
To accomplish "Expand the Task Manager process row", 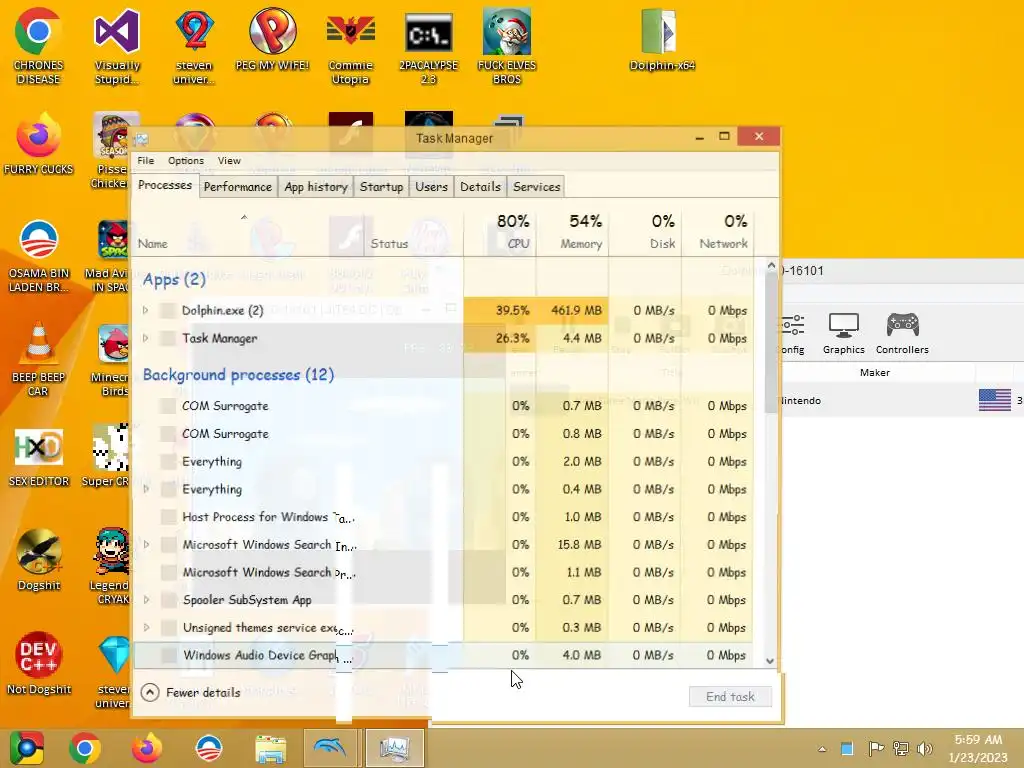I will 146,338.
